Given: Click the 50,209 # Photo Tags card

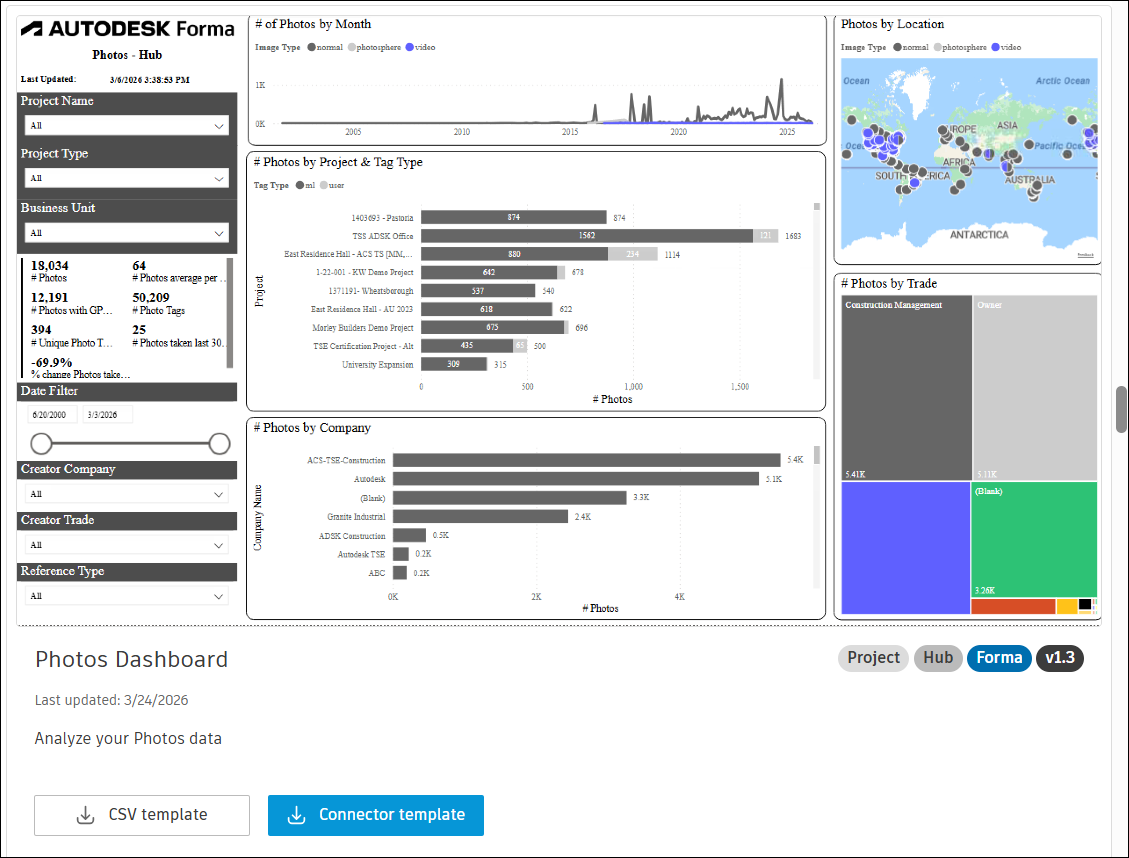Looking at the screenshot, I should click(158, 304).
